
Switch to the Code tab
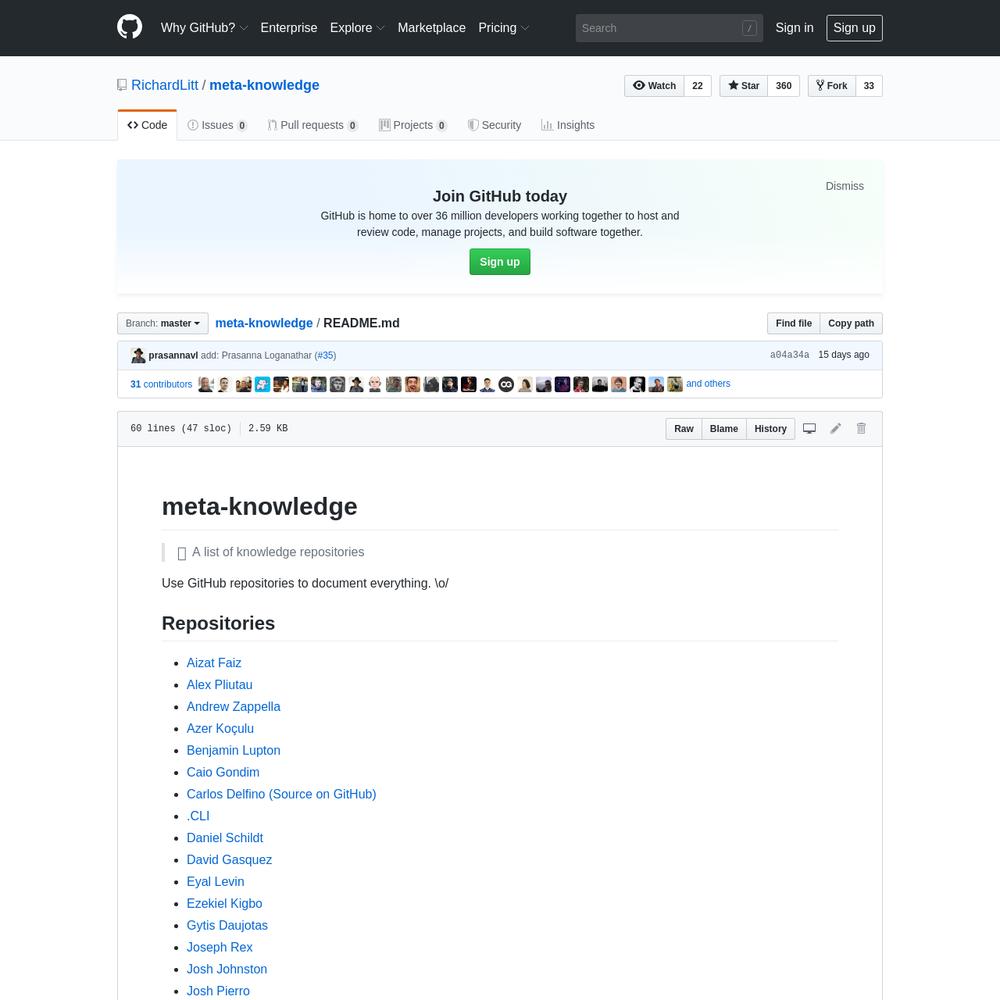point(147,125)
